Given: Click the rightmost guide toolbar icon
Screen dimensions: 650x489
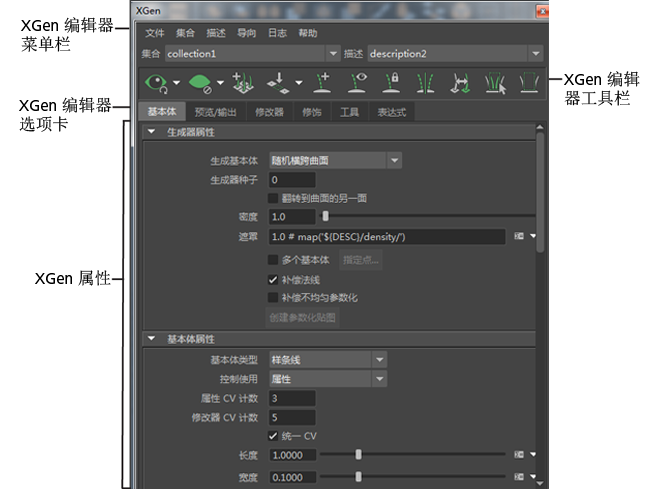Looking at the screenshot, I should tap(529, 83).
